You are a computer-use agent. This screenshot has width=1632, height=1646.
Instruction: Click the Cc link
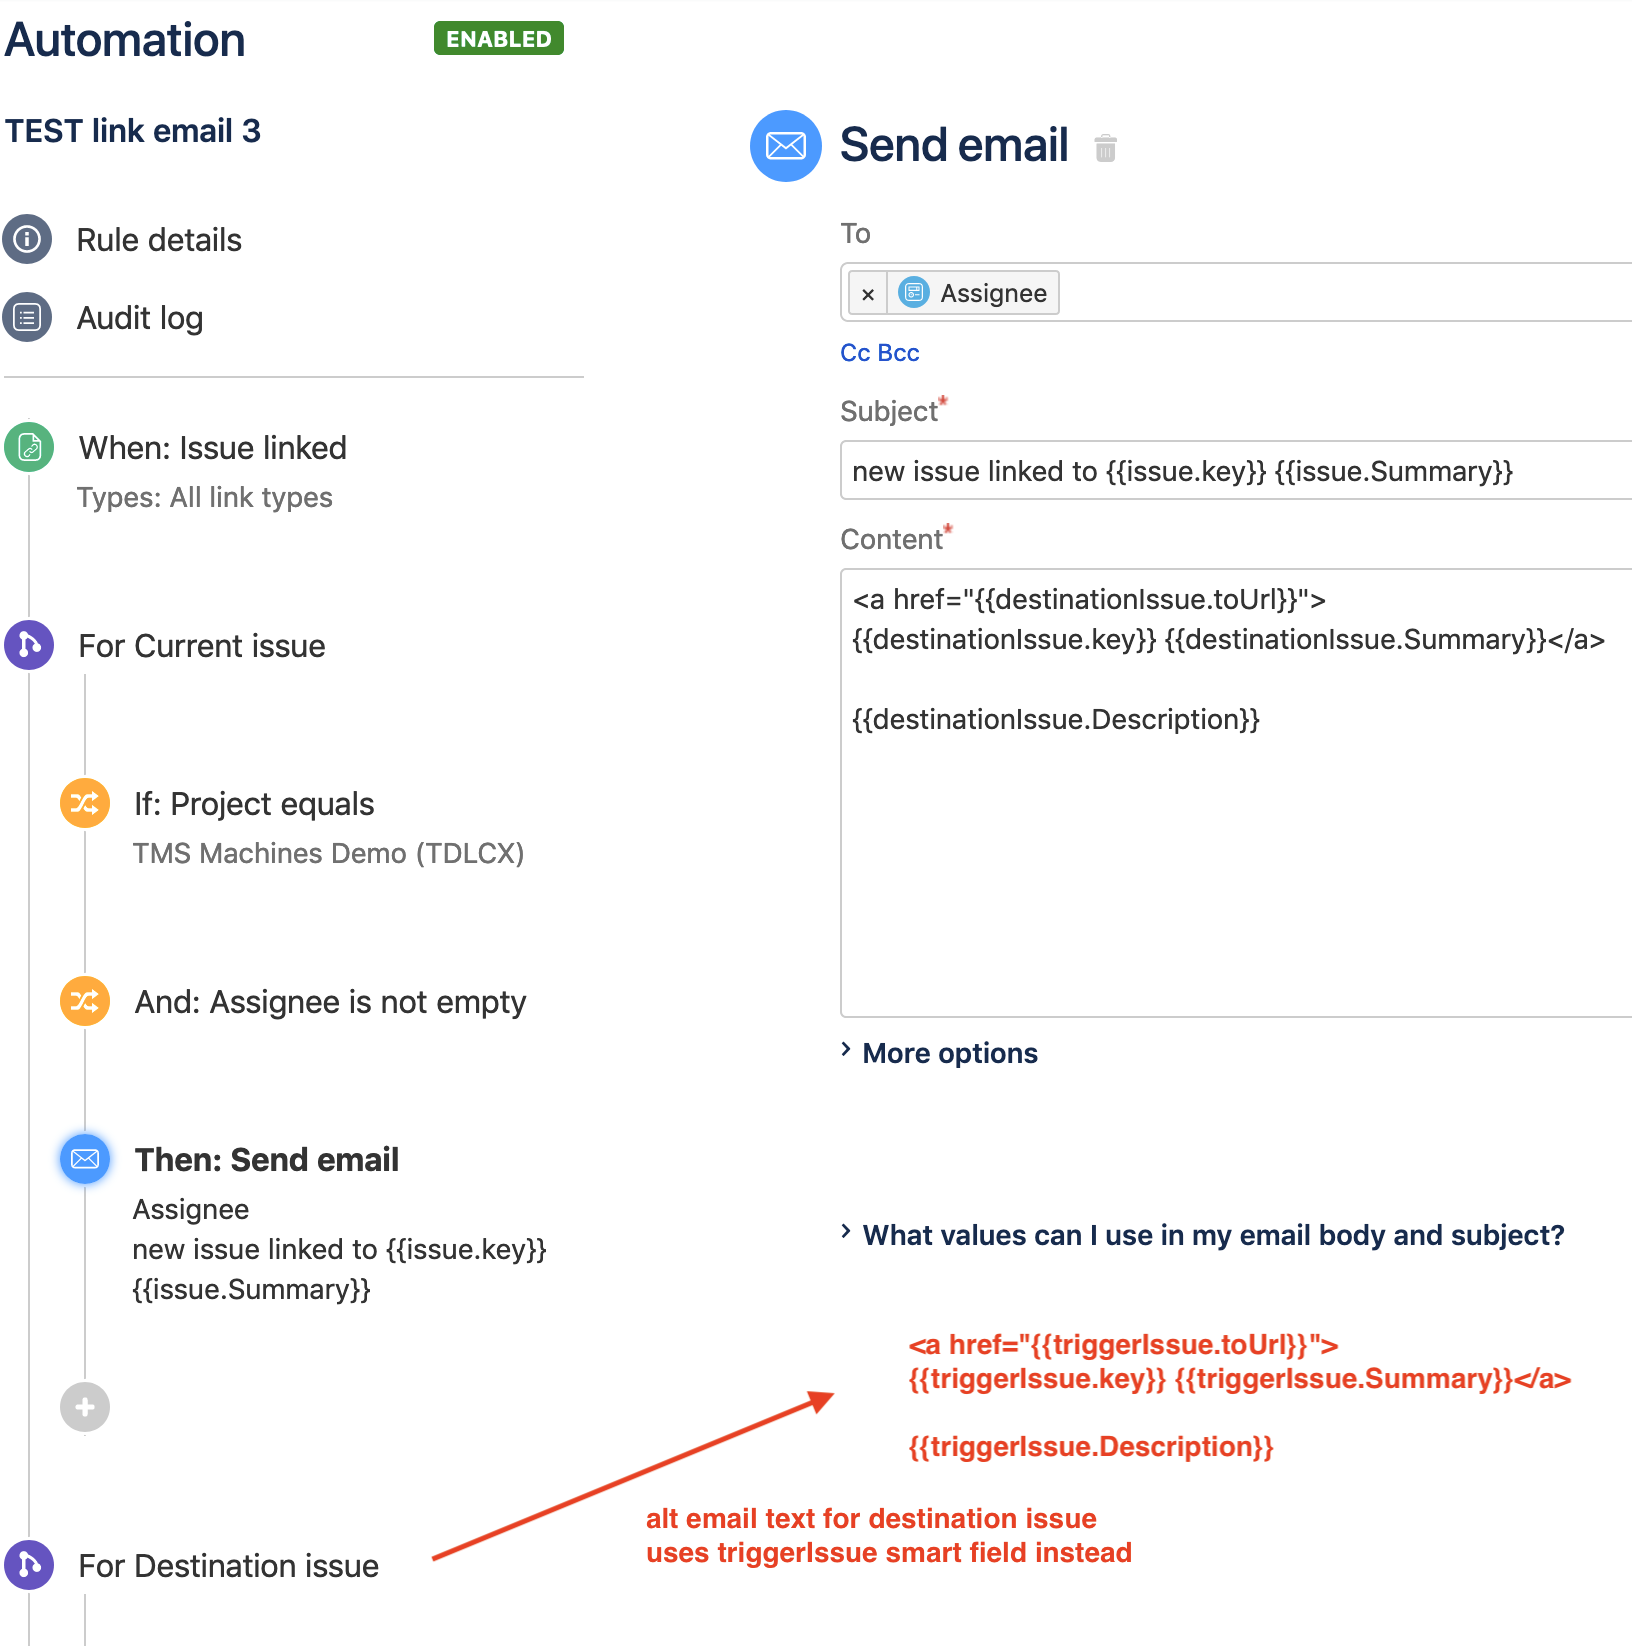click(855, 353)
